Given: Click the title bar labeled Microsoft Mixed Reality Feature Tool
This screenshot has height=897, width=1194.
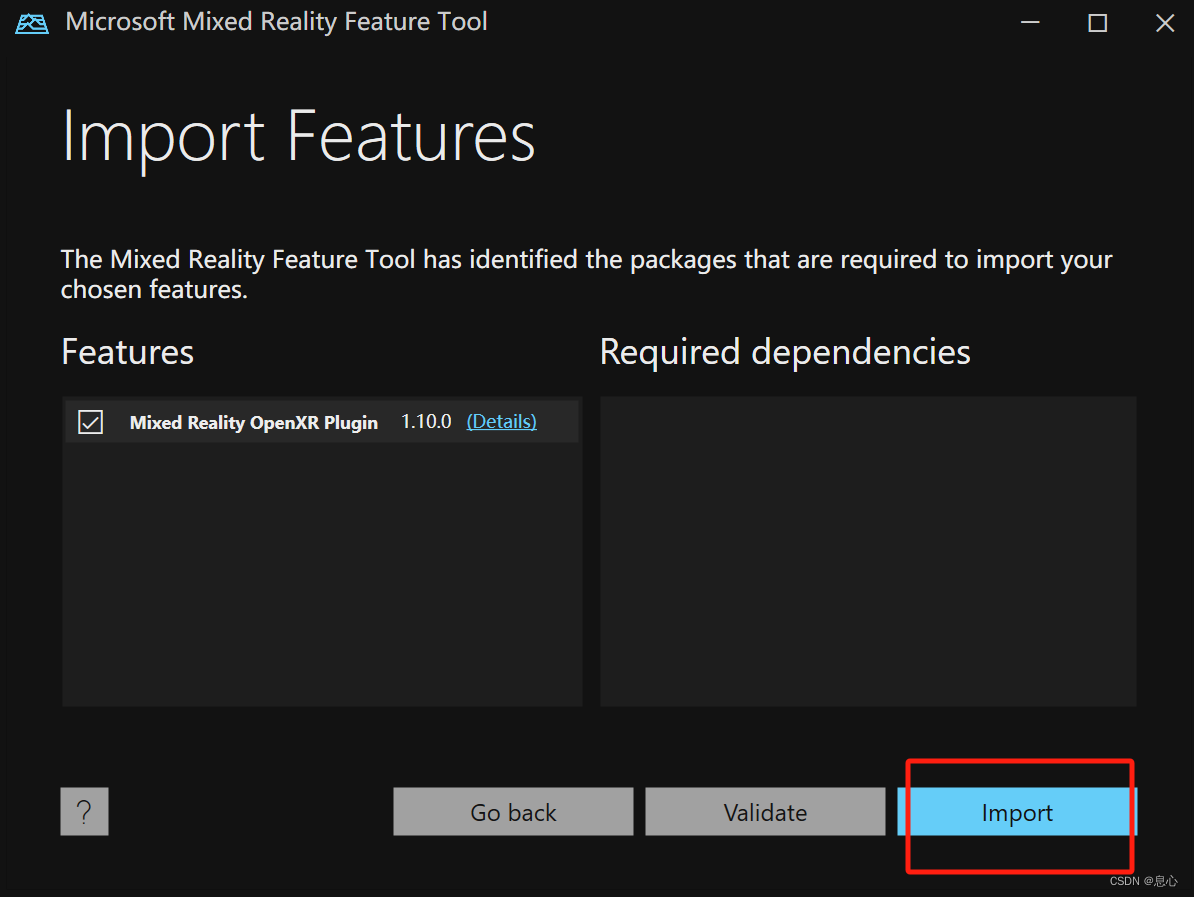Looking at the screenshot, I should pyautogui.click(x=276, y=21).
